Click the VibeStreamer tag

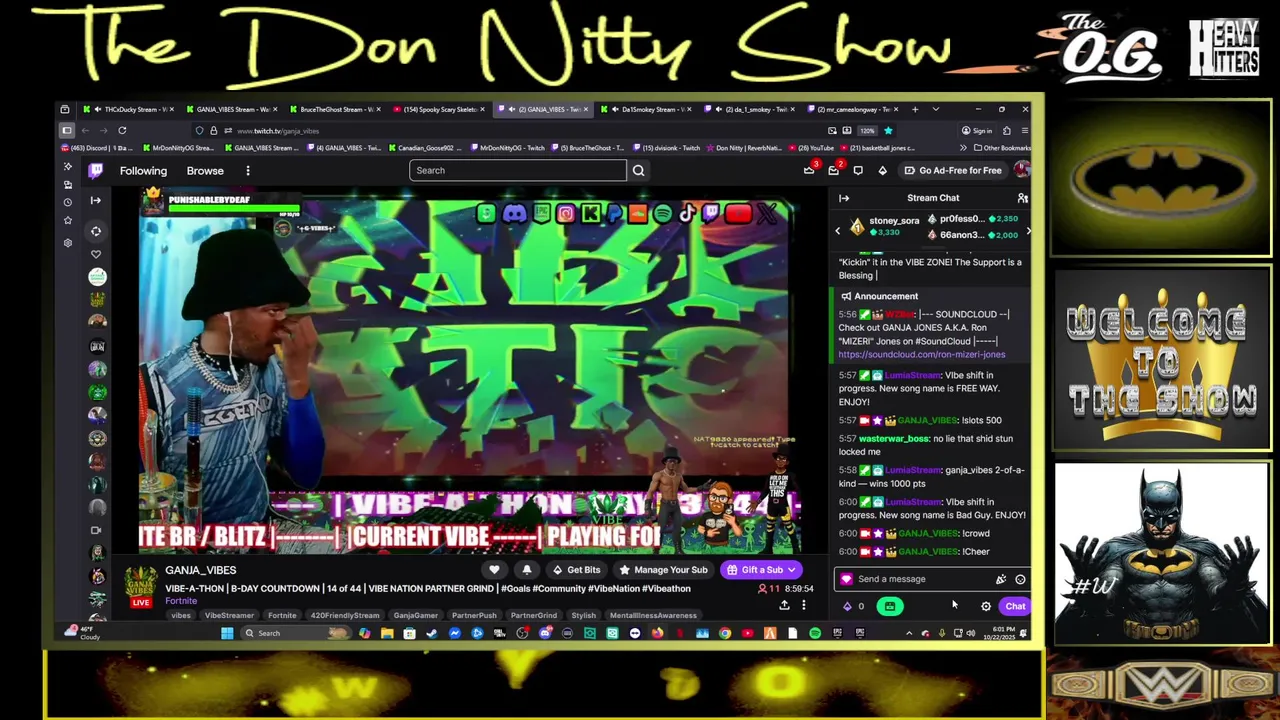(x=229, y=616)
